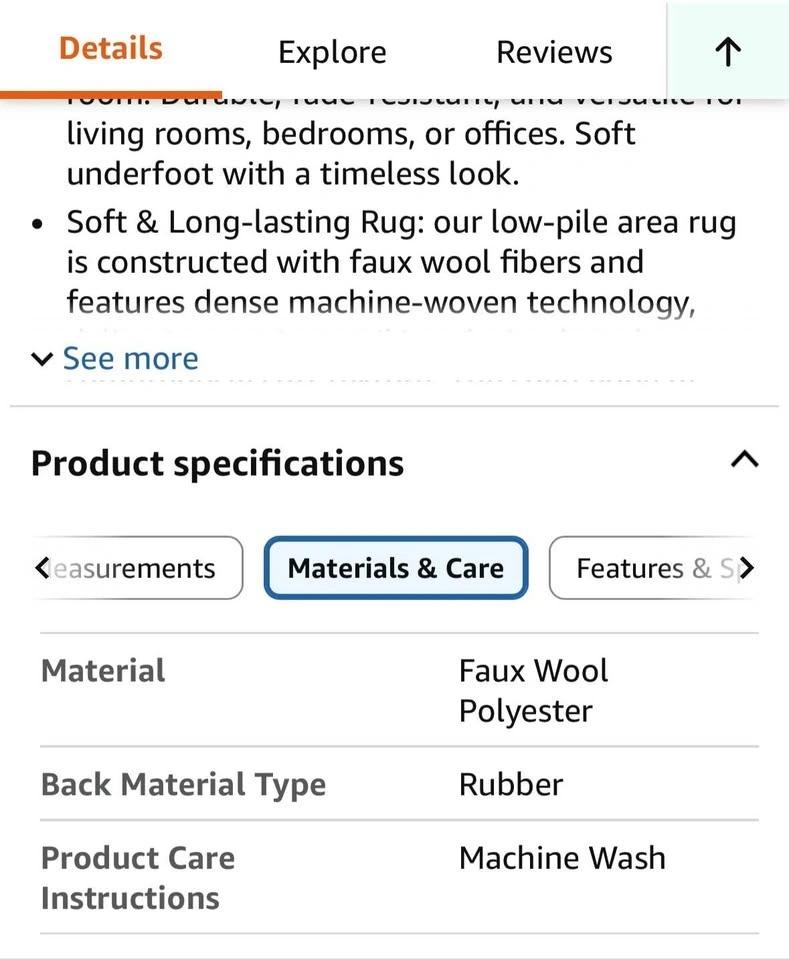Click the Material row label

[103, 670]
